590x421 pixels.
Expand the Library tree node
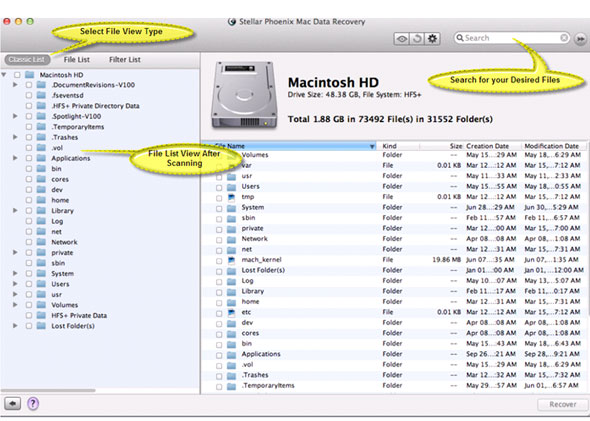pos(15,210)
